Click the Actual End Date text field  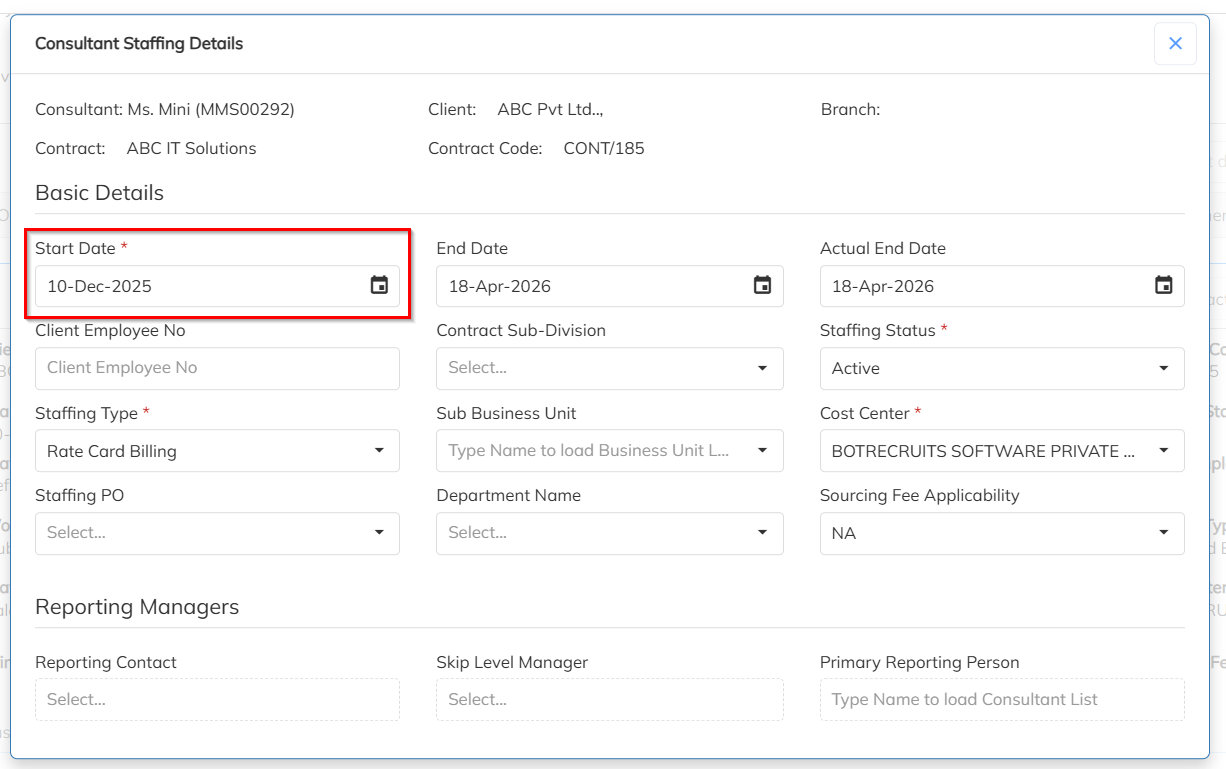coord(980,286)
